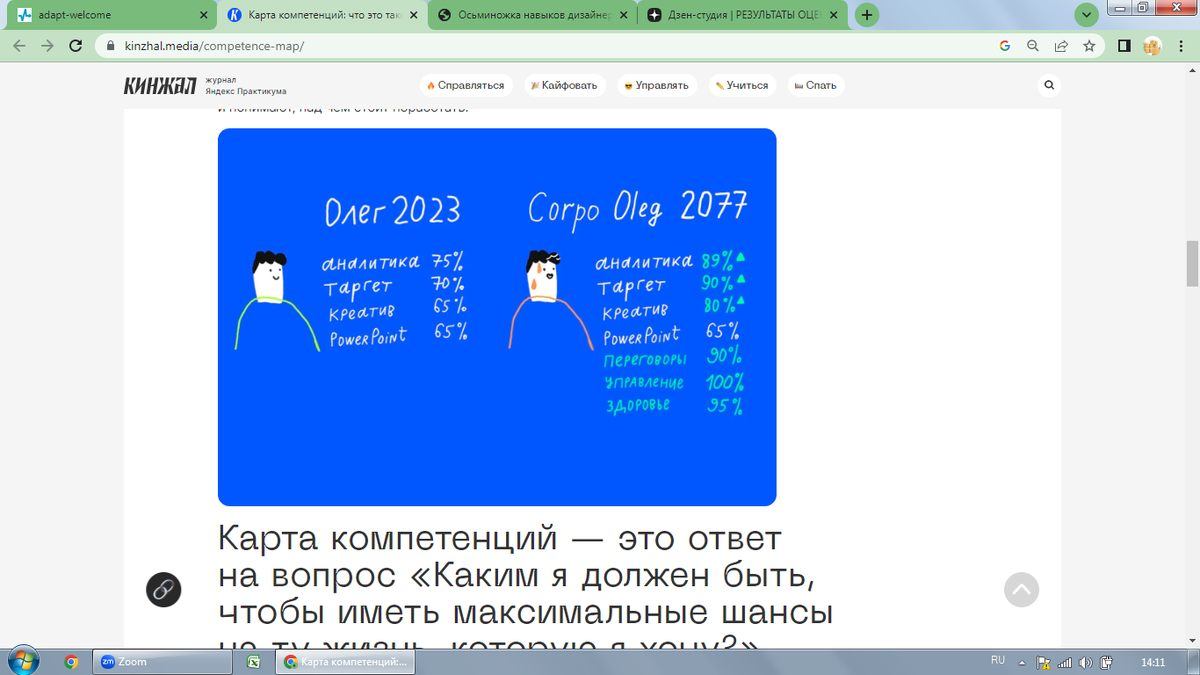Show hidden system tray icons
This screenshot has width=1200, height=675.
click(1022, 662)
